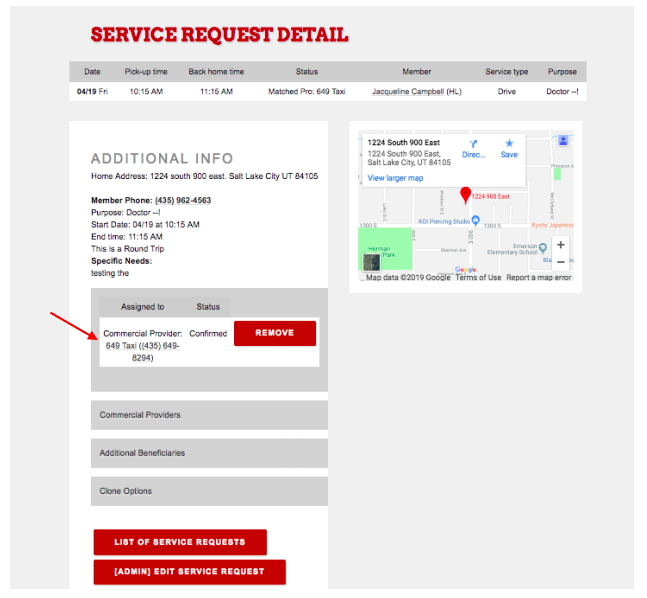Switch to satellite view using the map thumbnail
Image resolution: width=647 pixels, height=598 pixels.
371,262
